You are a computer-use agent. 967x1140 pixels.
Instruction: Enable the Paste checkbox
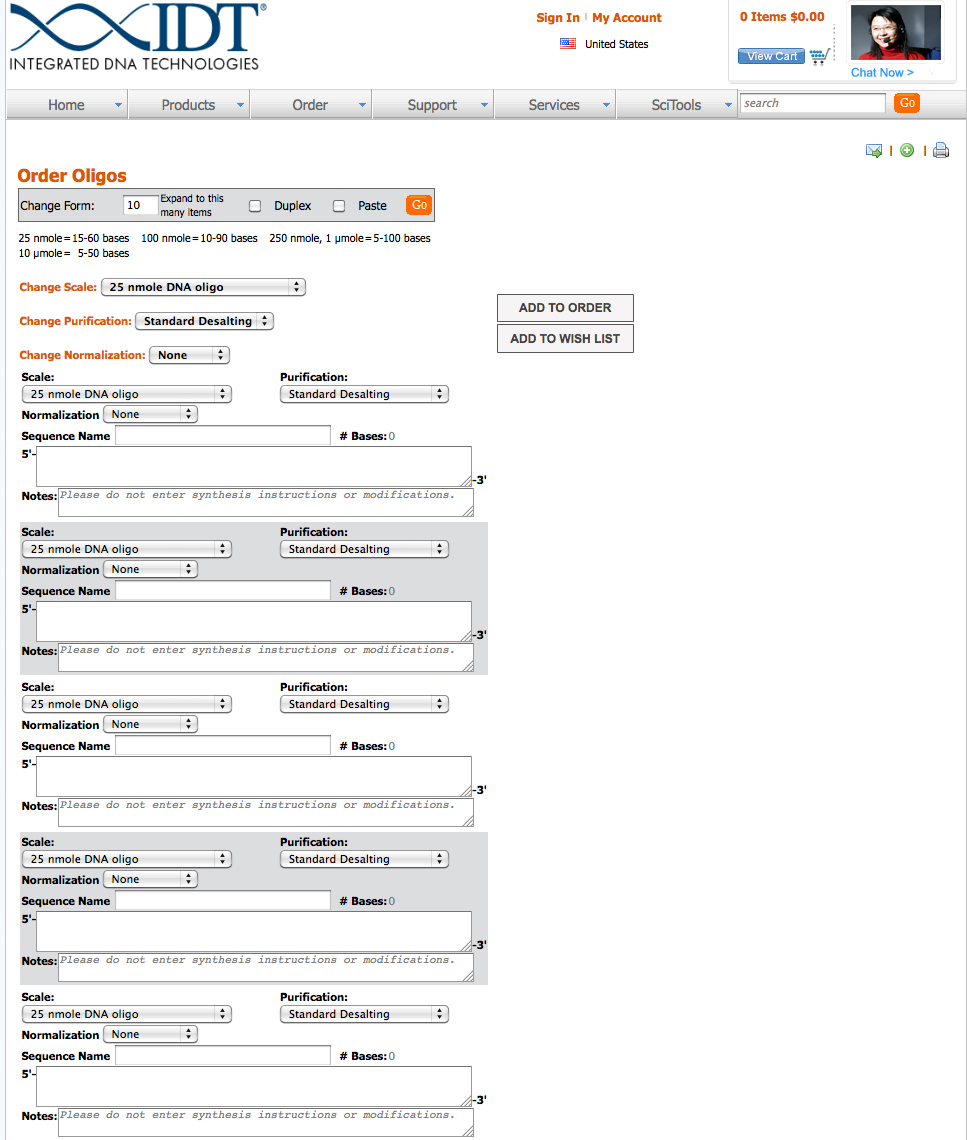(x=339, y=205)
